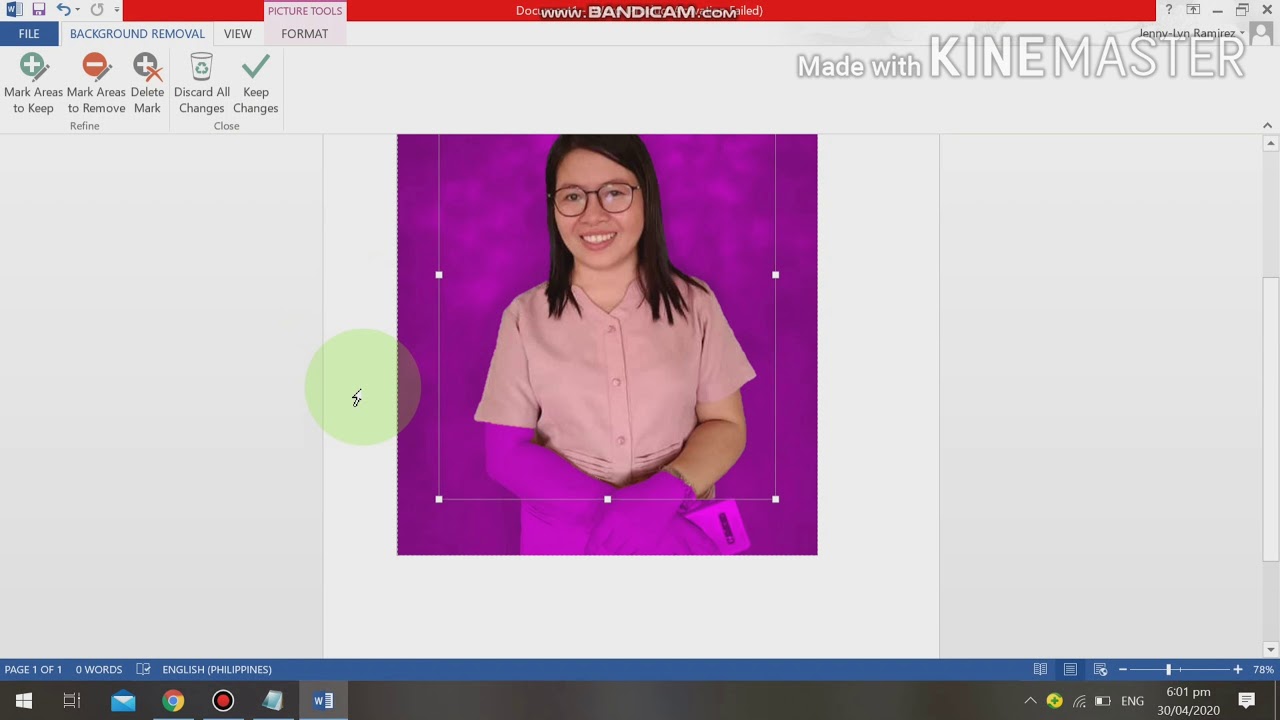Switch to Print Layout view
This screenshot has height=720, width=1280.
[x=1070, y=669]
